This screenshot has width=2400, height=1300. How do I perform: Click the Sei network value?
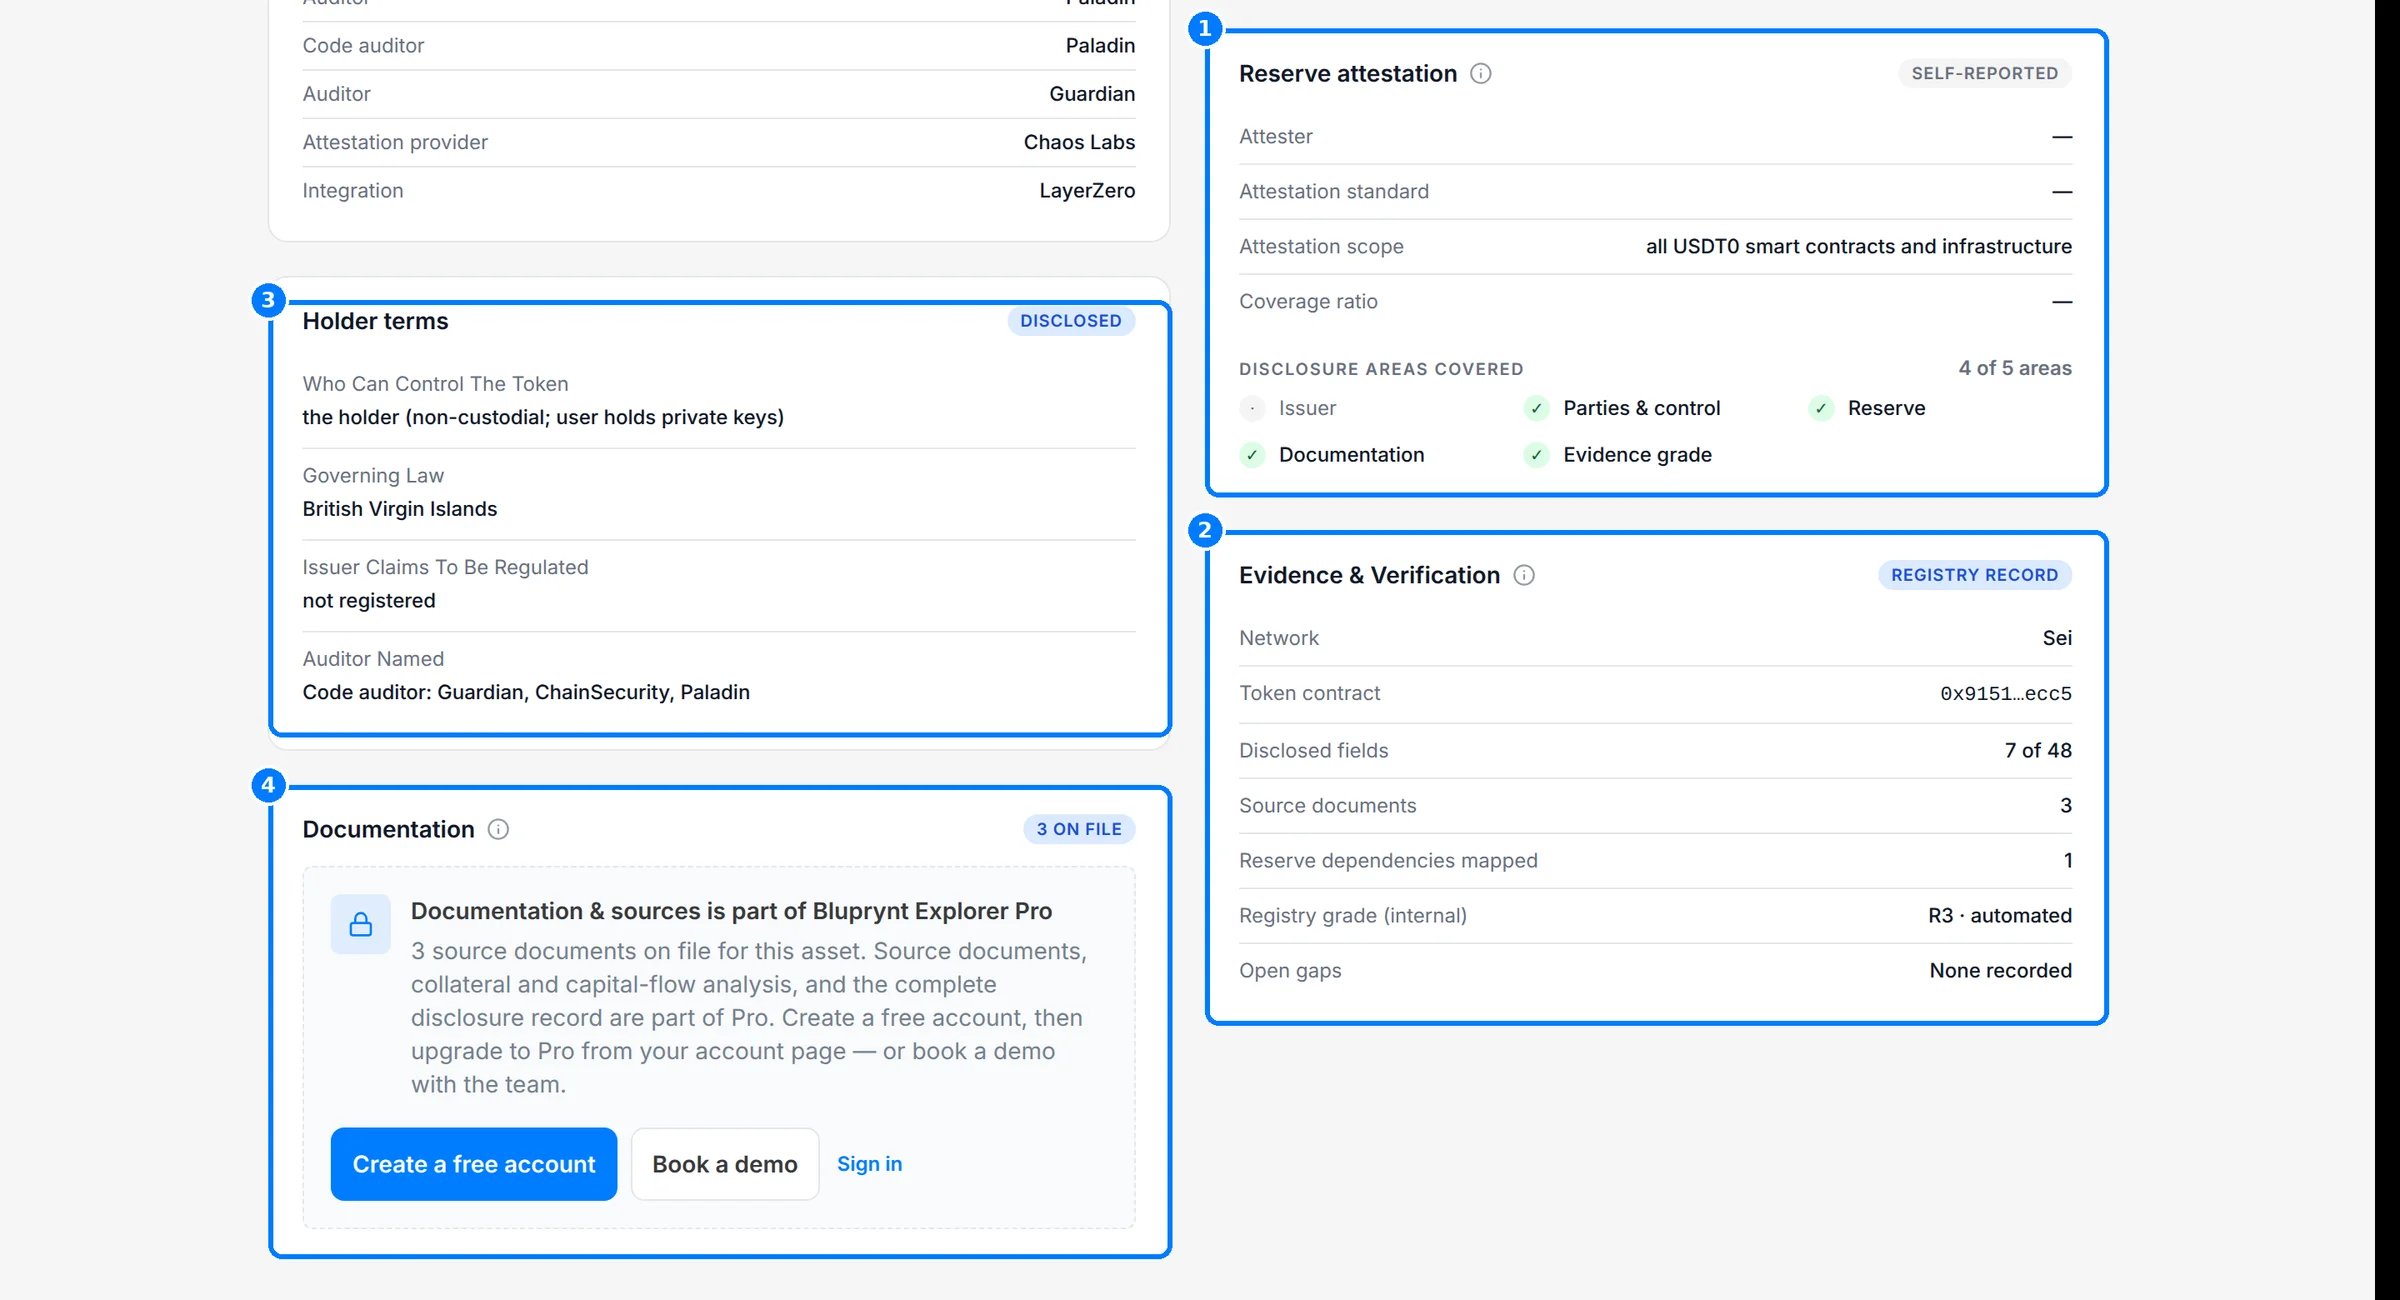coord(2057,638)
